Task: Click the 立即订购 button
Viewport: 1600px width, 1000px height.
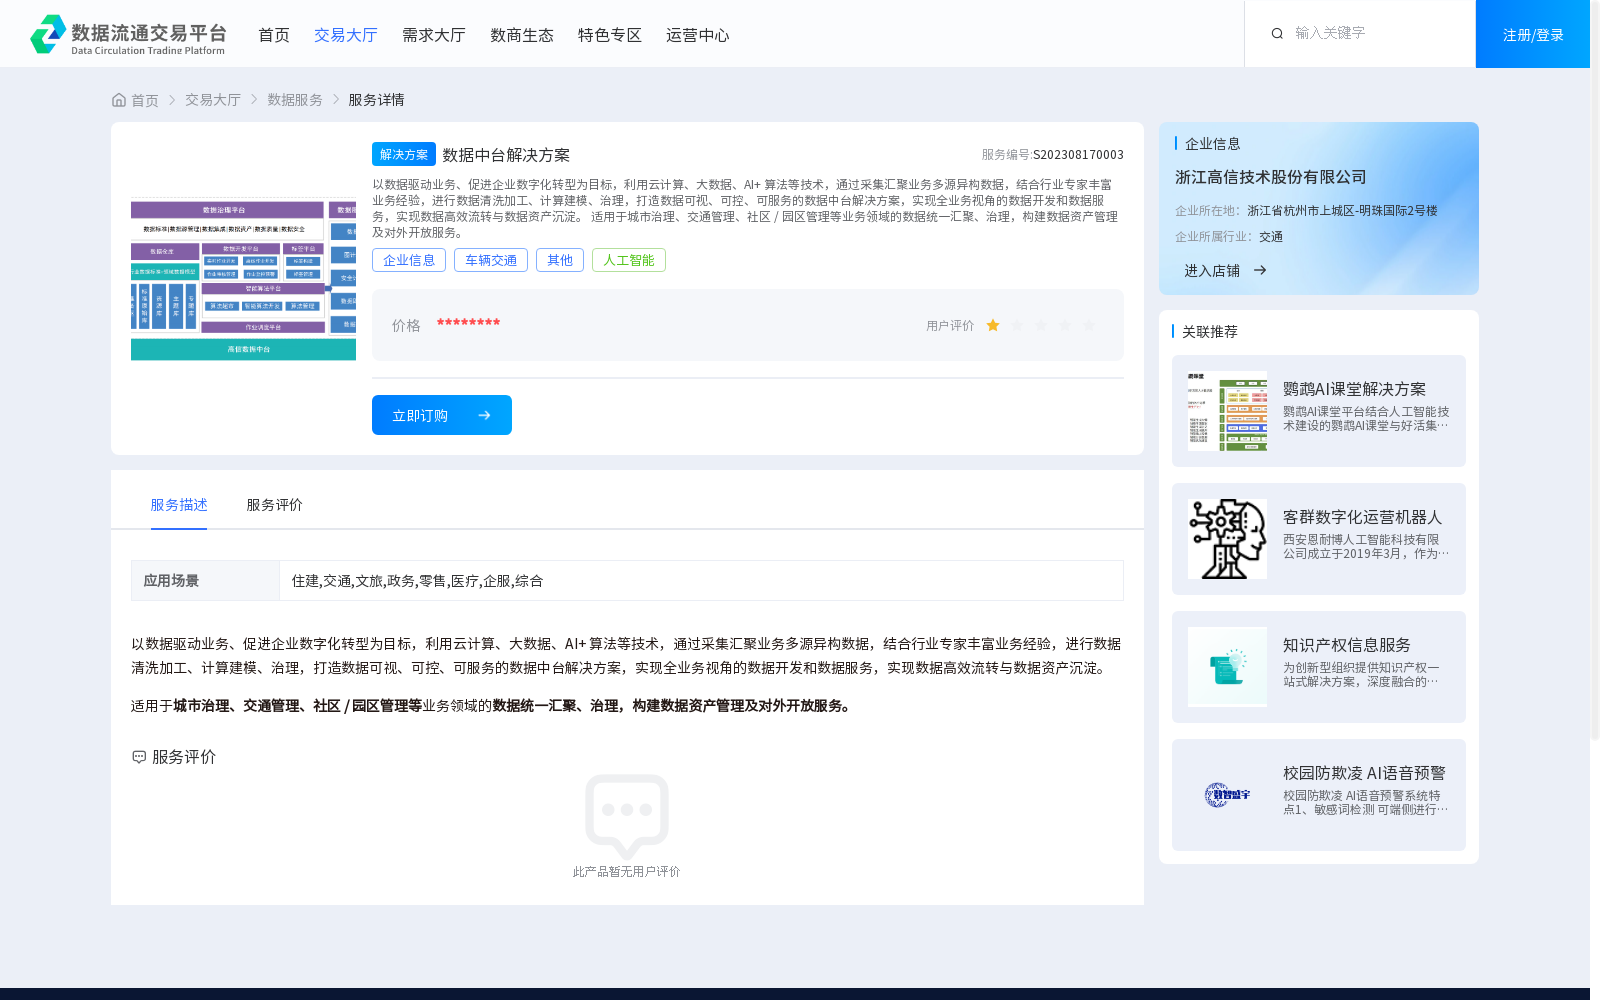Action: 442,415
